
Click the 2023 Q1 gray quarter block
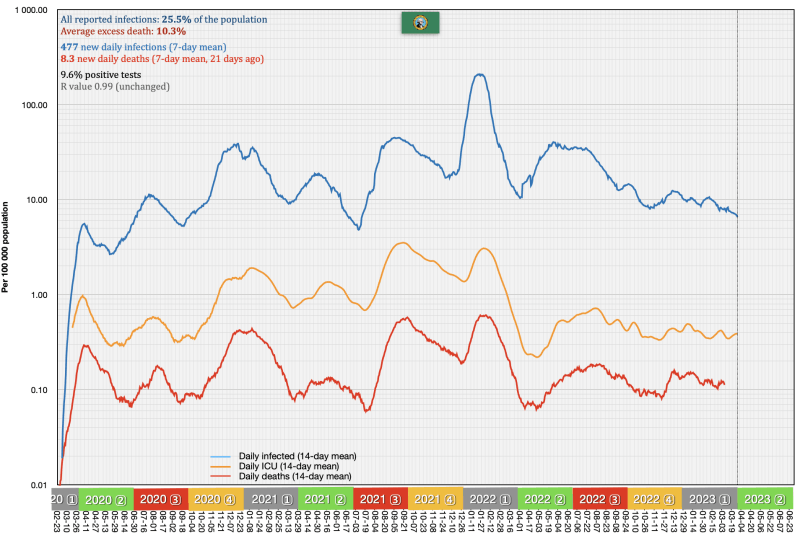pos(710,499)
